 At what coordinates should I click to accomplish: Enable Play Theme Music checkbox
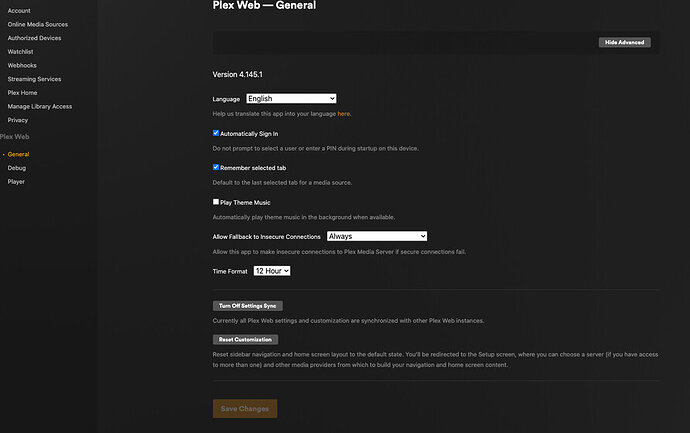coord(216,202)
